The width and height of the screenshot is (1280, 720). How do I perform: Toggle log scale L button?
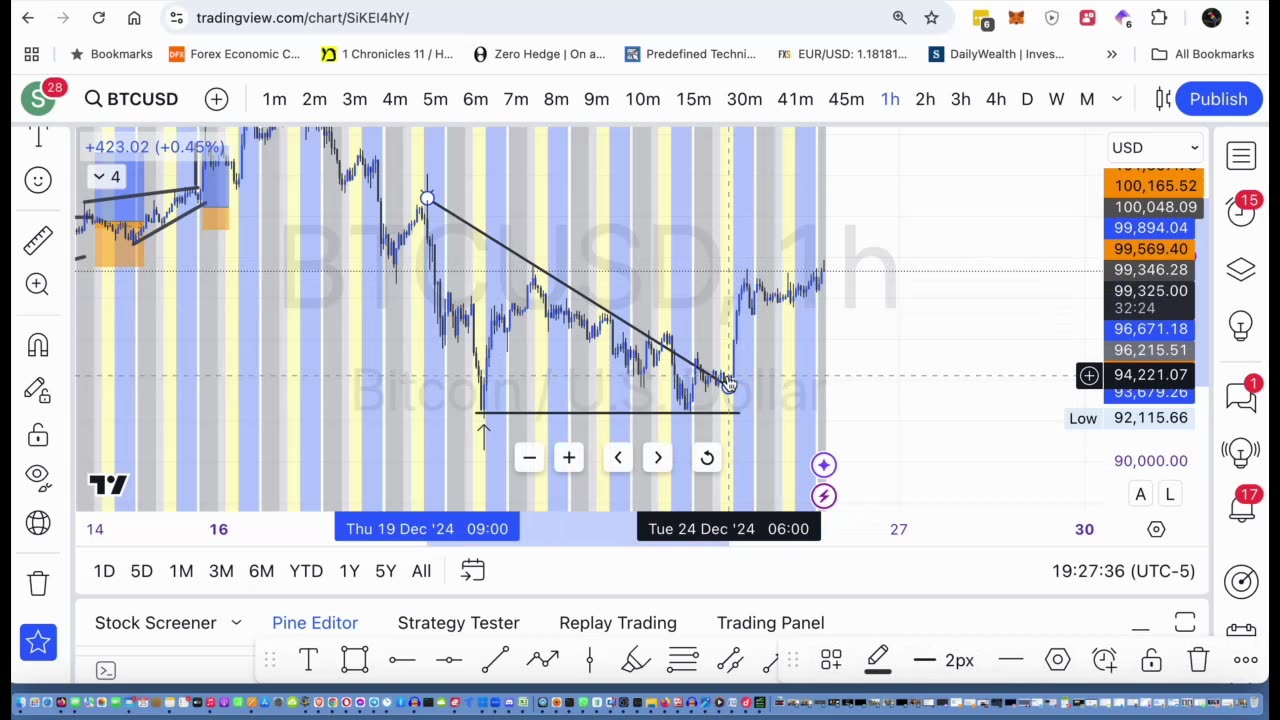click(x=1169, y=494)
